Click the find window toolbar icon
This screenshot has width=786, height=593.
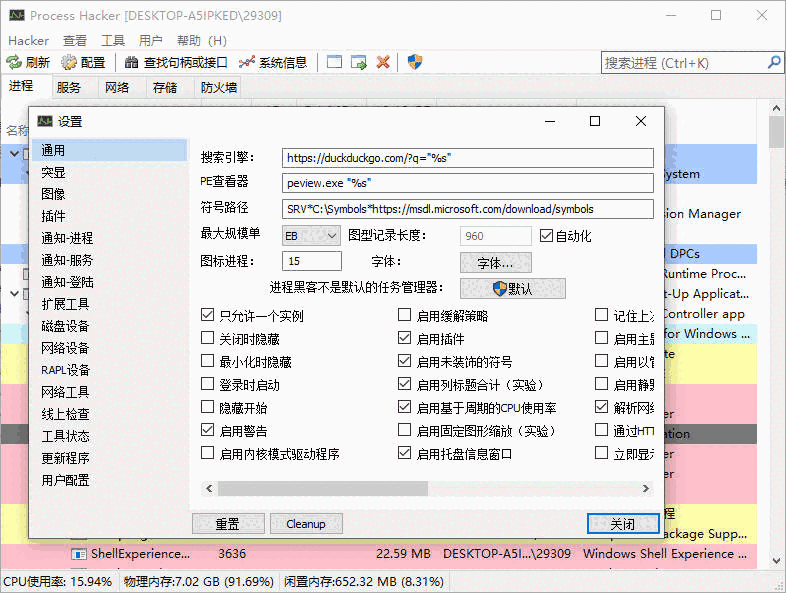click(x=334, y=62)
